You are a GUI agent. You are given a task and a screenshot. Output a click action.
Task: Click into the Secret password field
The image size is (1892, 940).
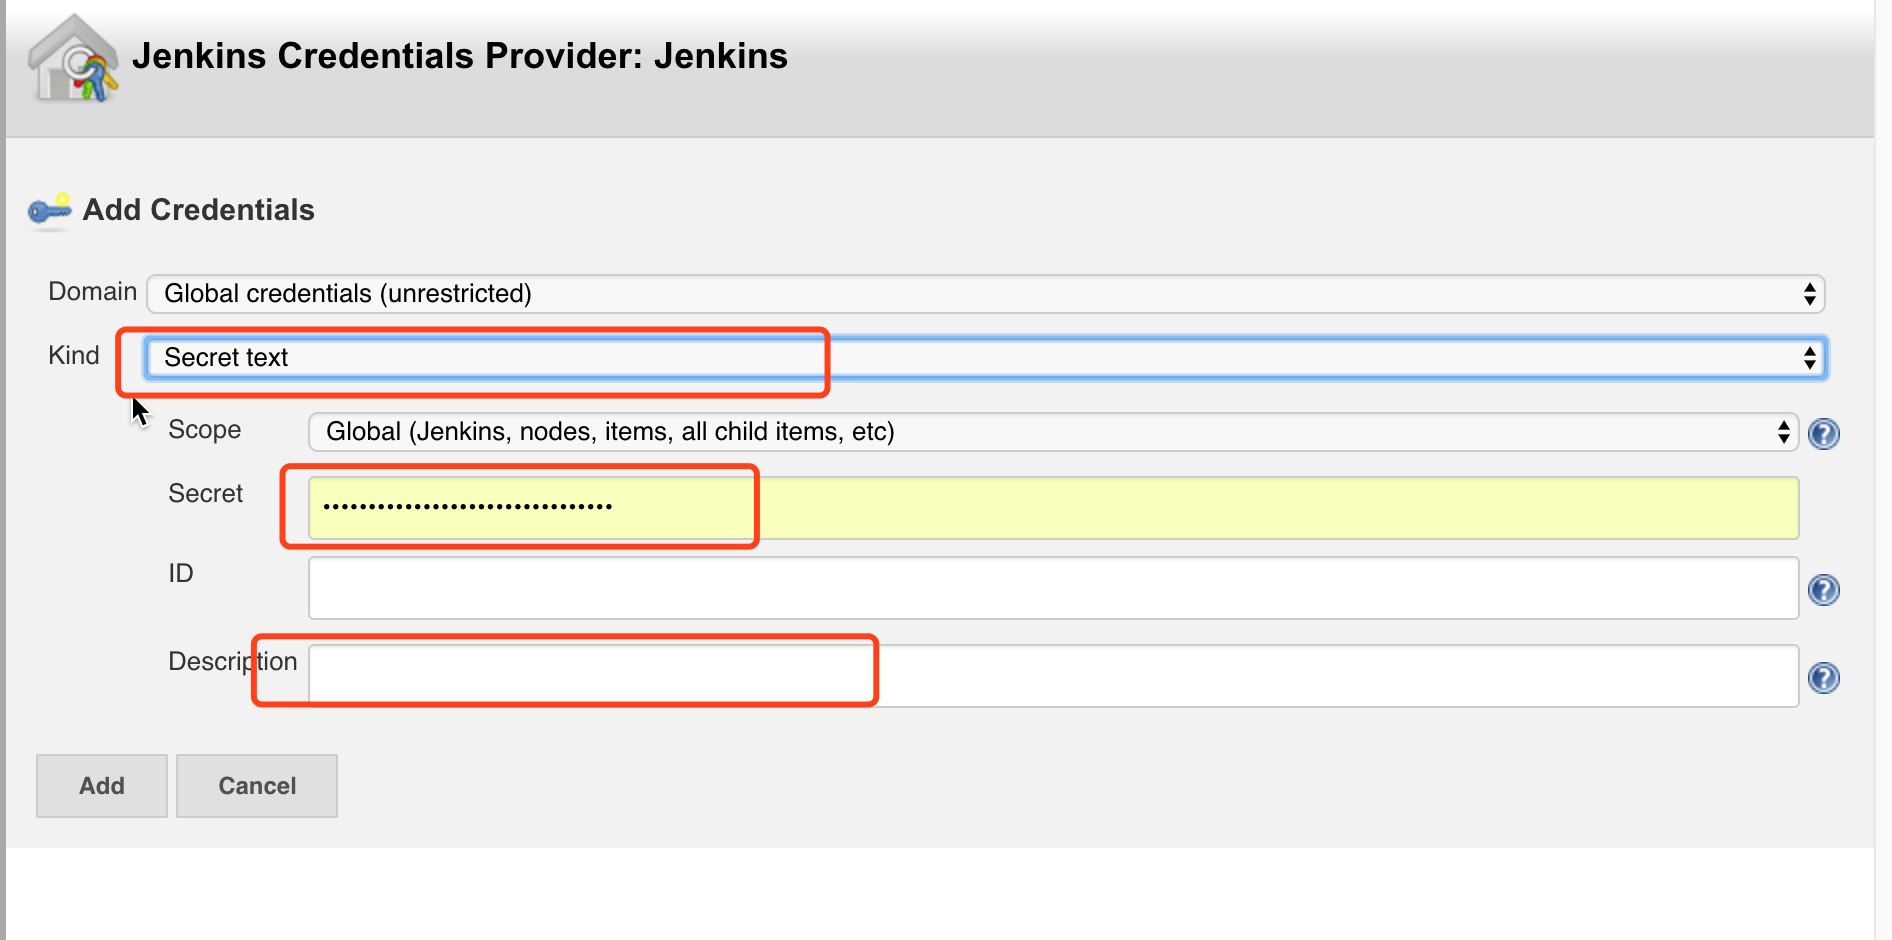1052,508
